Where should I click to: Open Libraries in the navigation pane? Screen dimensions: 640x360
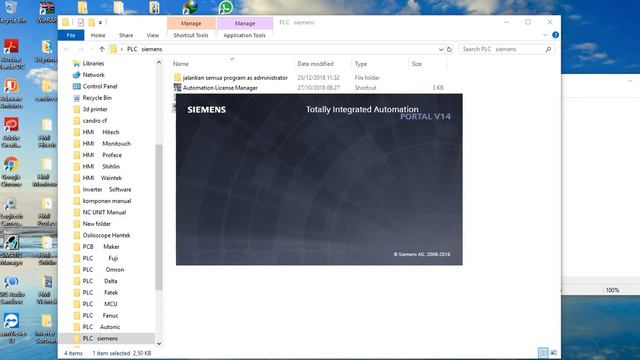[93, 63]
